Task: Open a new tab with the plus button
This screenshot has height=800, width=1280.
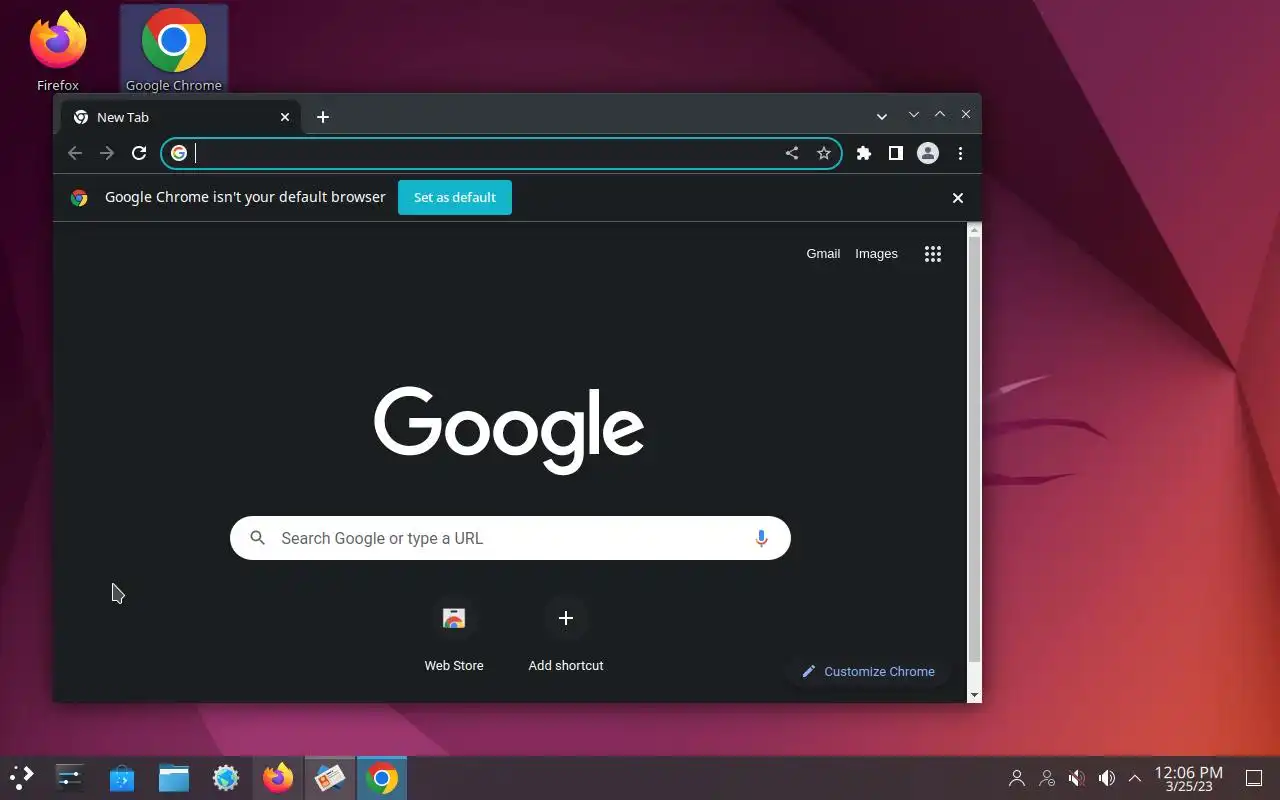Action: (x=323, y=117)
